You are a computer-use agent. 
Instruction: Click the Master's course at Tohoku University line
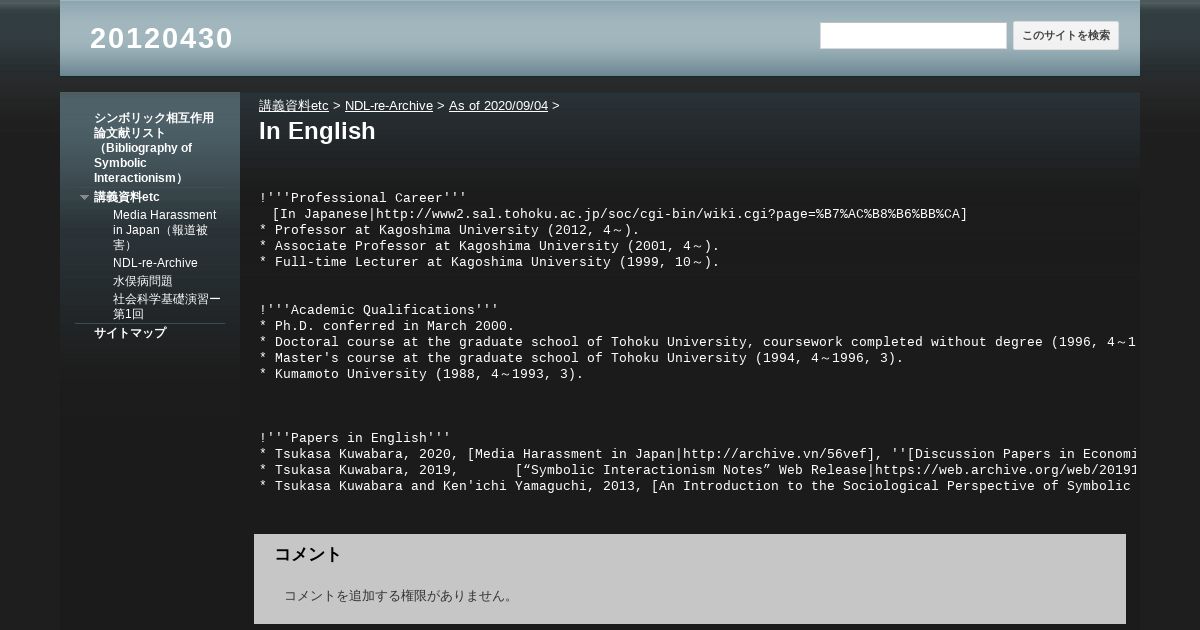(x=581, y=358)
